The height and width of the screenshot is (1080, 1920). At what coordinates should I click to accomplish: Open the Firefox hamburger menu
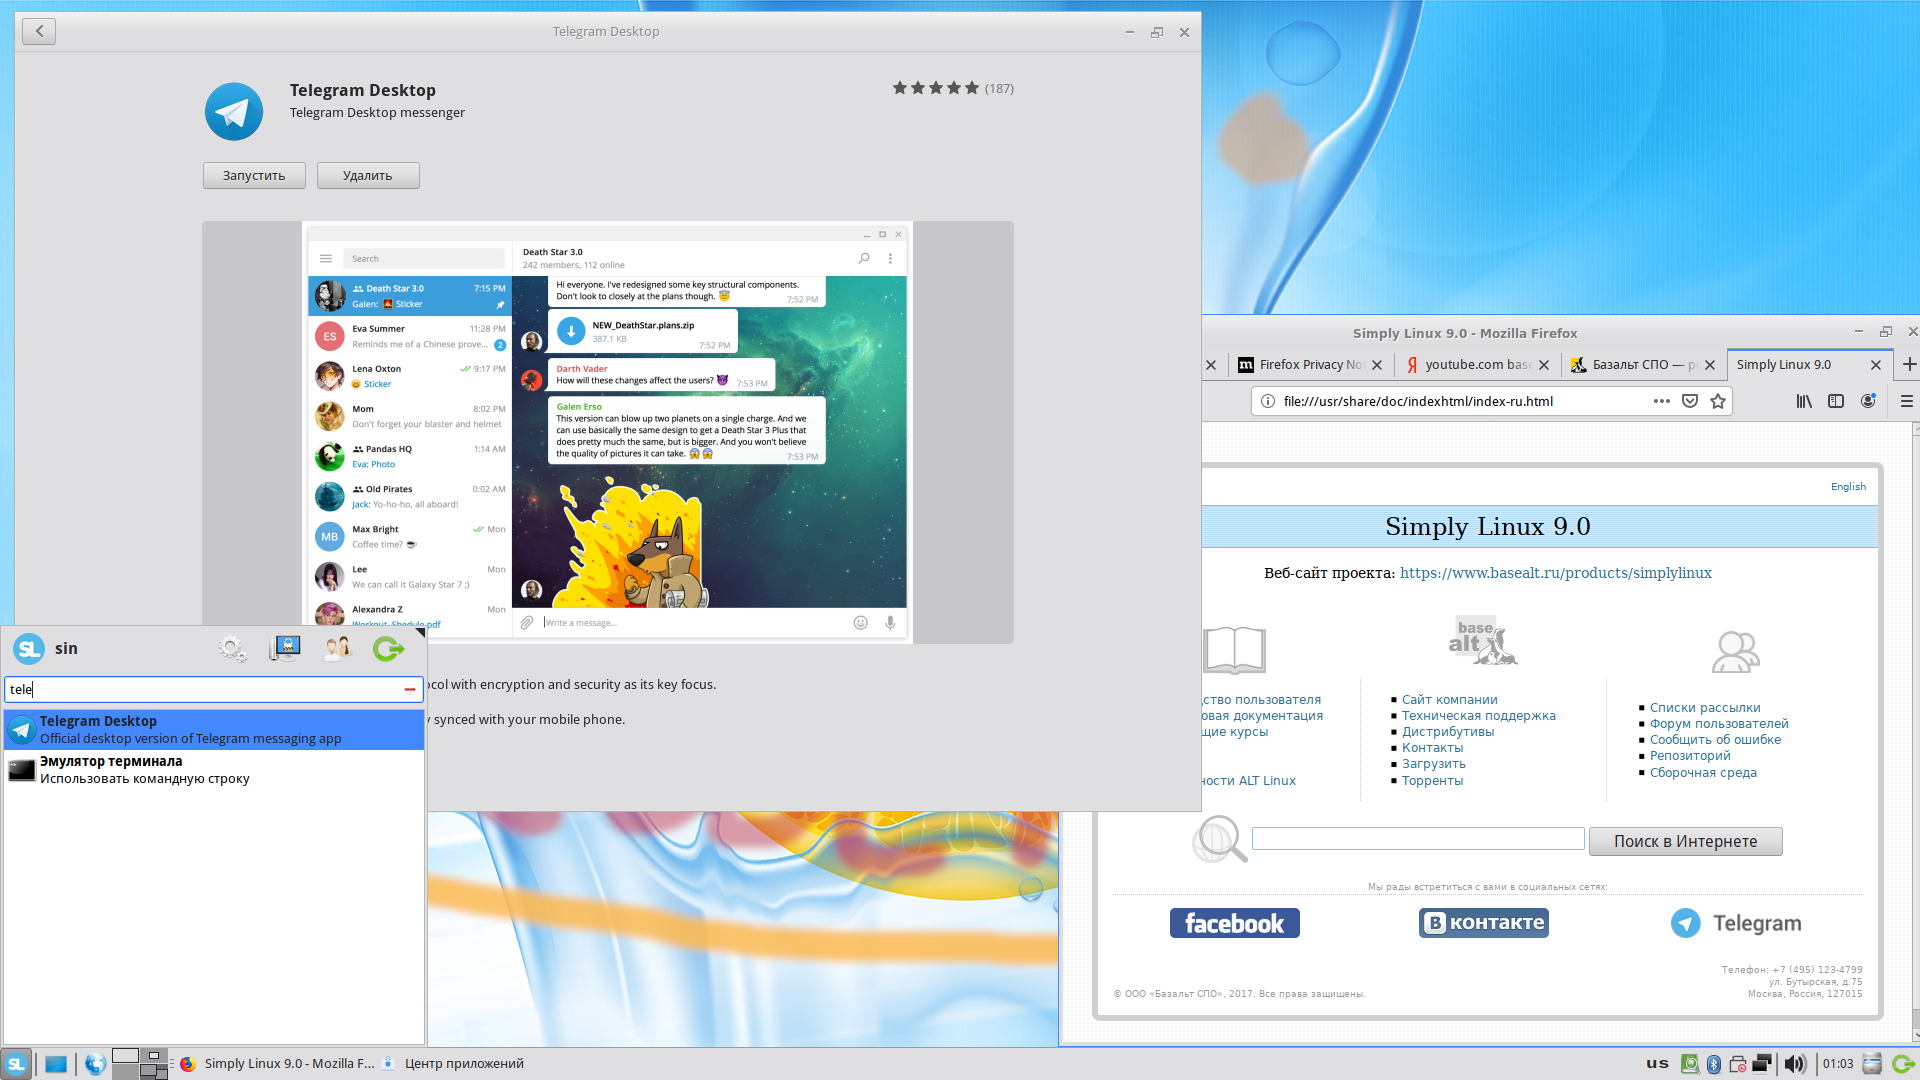click(x=1906, y=401)
